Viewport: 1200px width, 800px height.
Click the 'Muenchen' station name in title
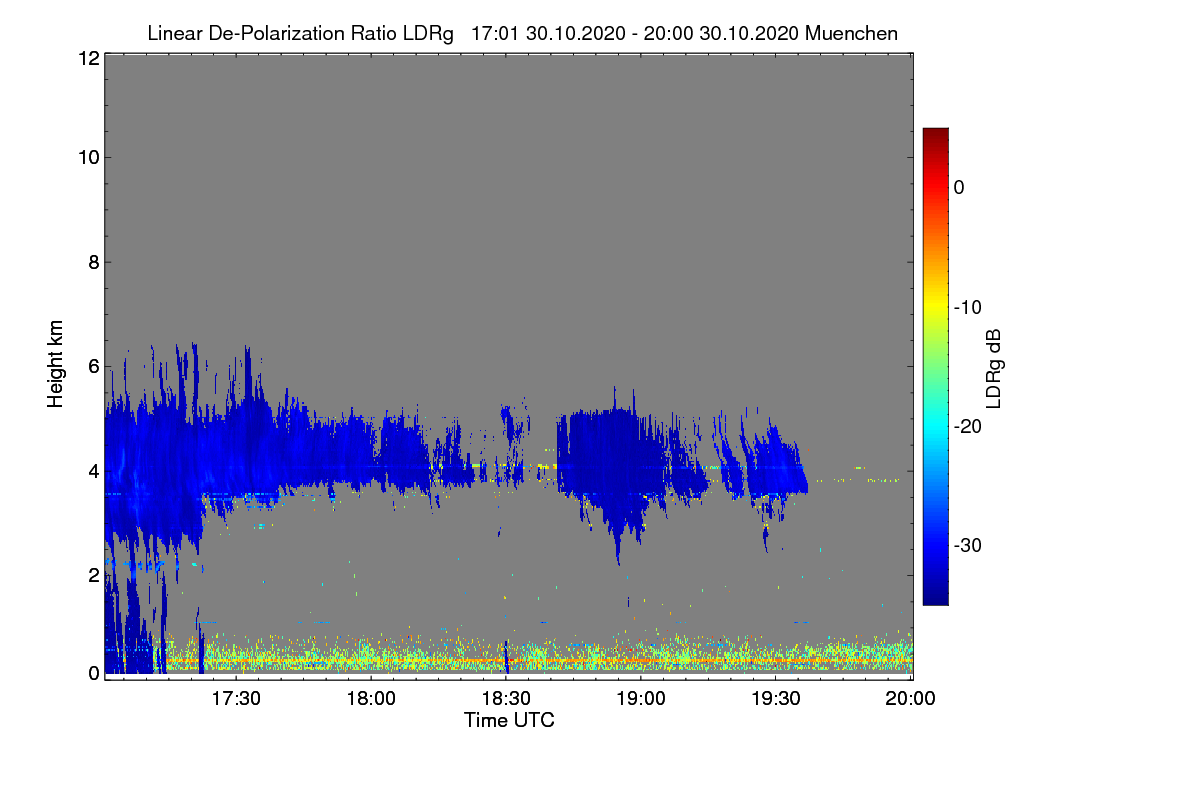coord(851,33)
